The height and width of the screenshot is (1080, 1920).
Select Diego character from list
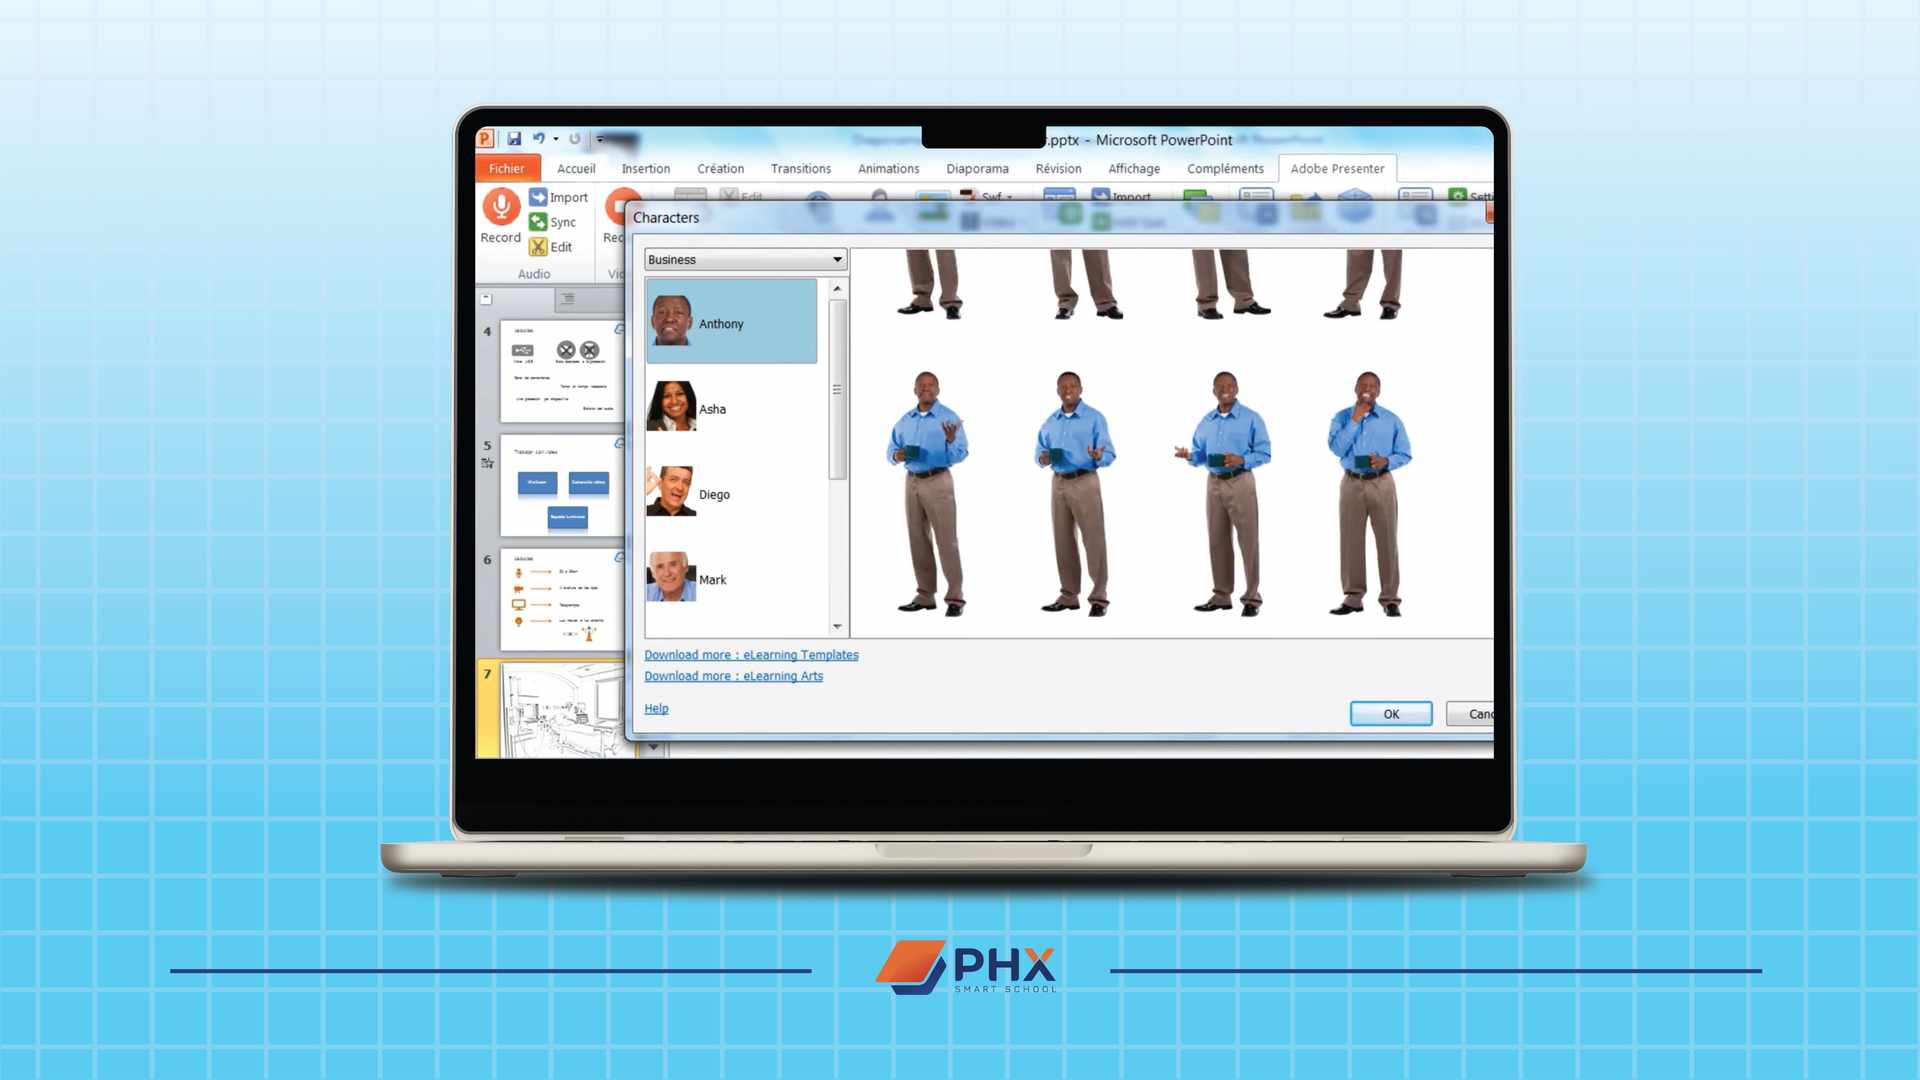729,493
